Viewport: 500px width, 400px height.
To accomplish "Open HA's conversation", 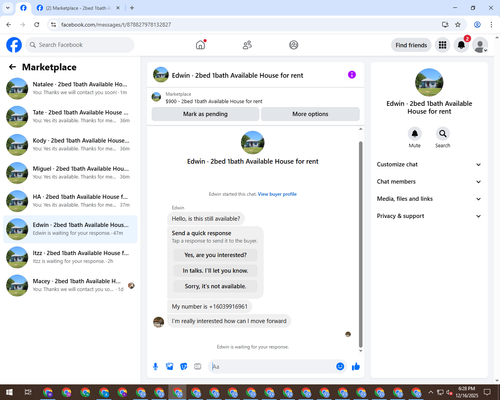I will coord(70,201).
